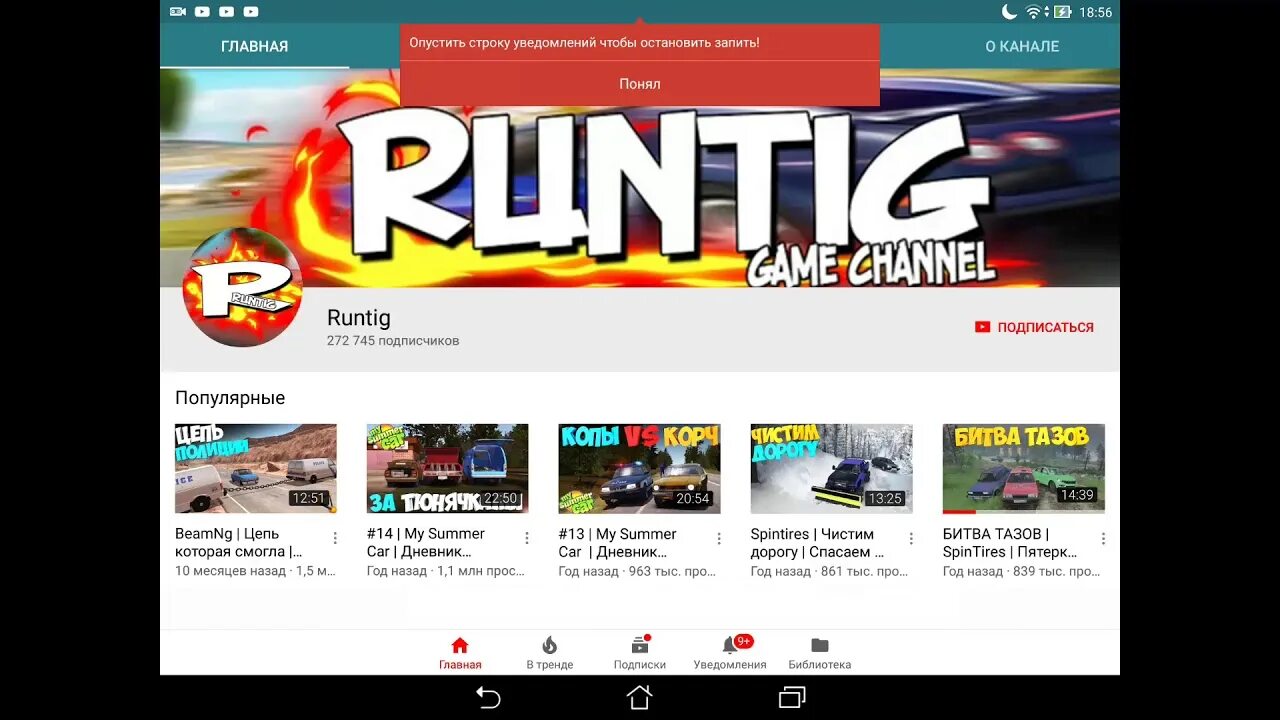The image size is (1280, 720).
Task: Open the Копы vs Корч video thumbnail
Action: 639,469
